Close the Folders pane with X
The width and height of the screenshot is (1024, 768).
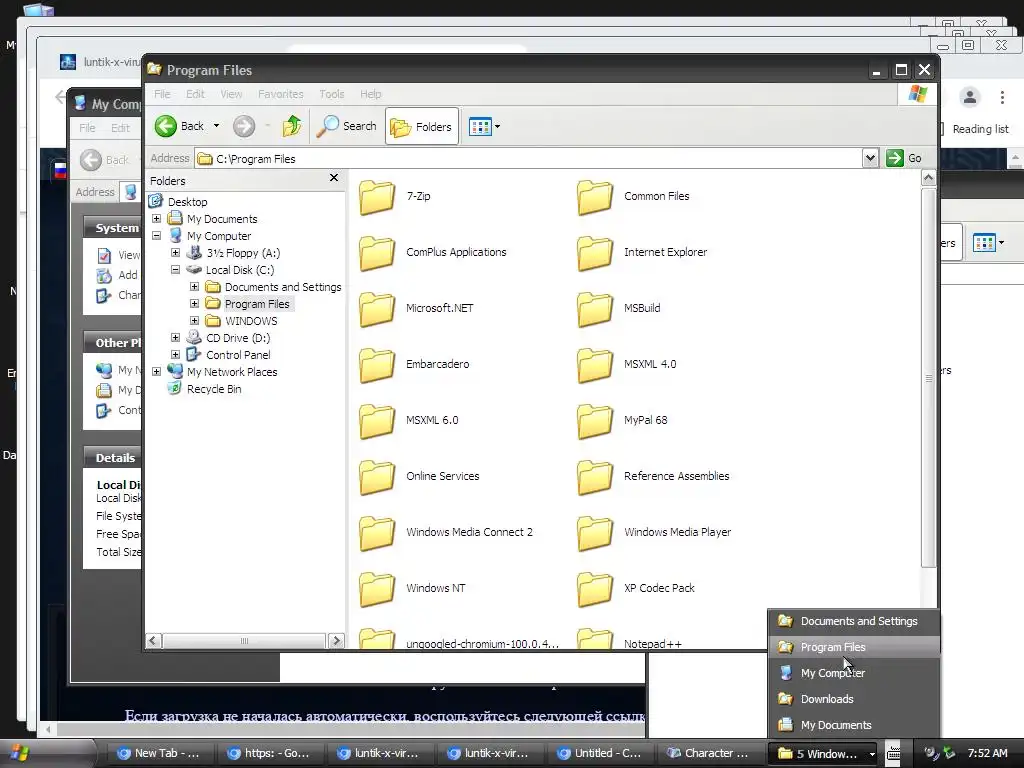coord(334,178)
